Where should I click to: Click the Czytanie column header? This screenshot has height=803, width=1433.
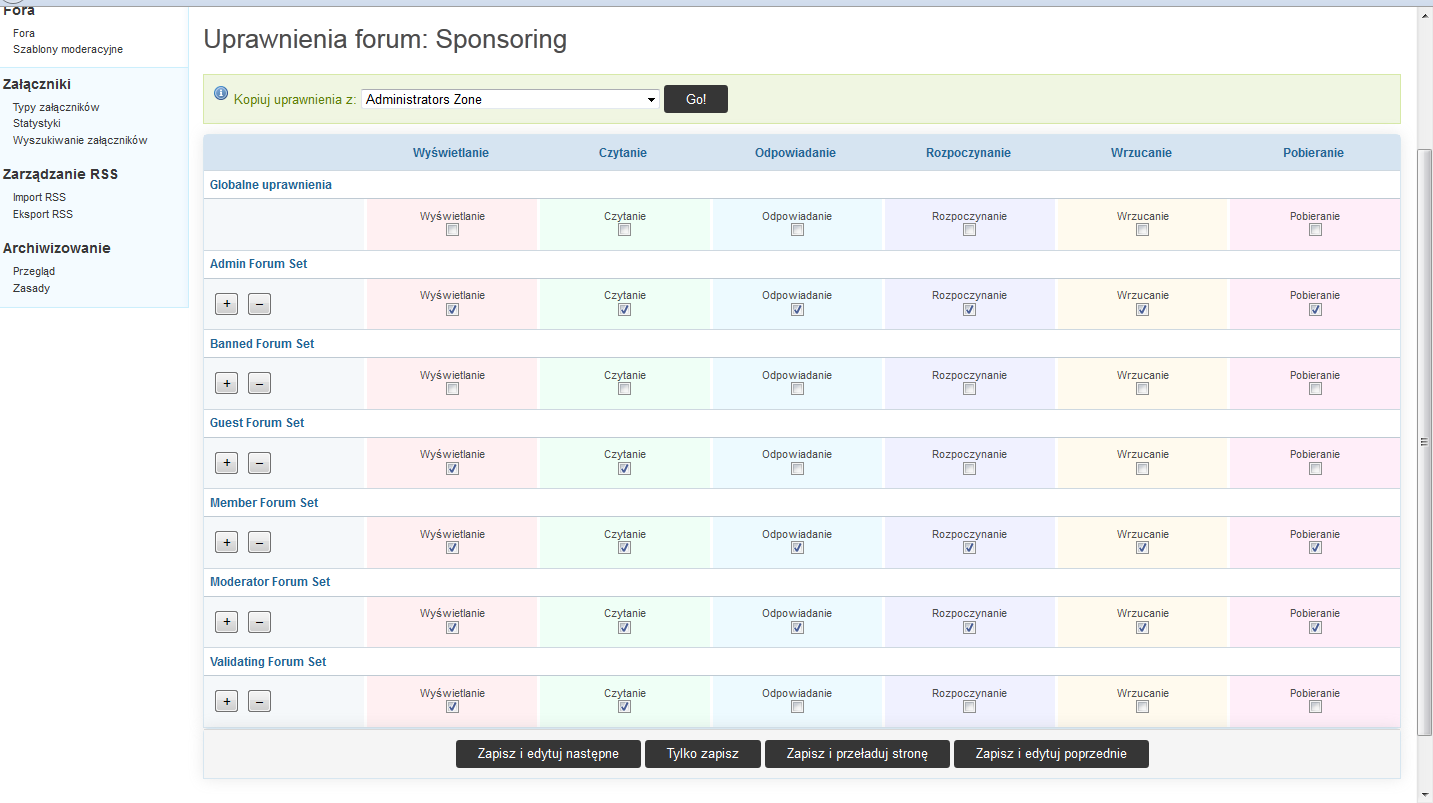click(623, 153)
